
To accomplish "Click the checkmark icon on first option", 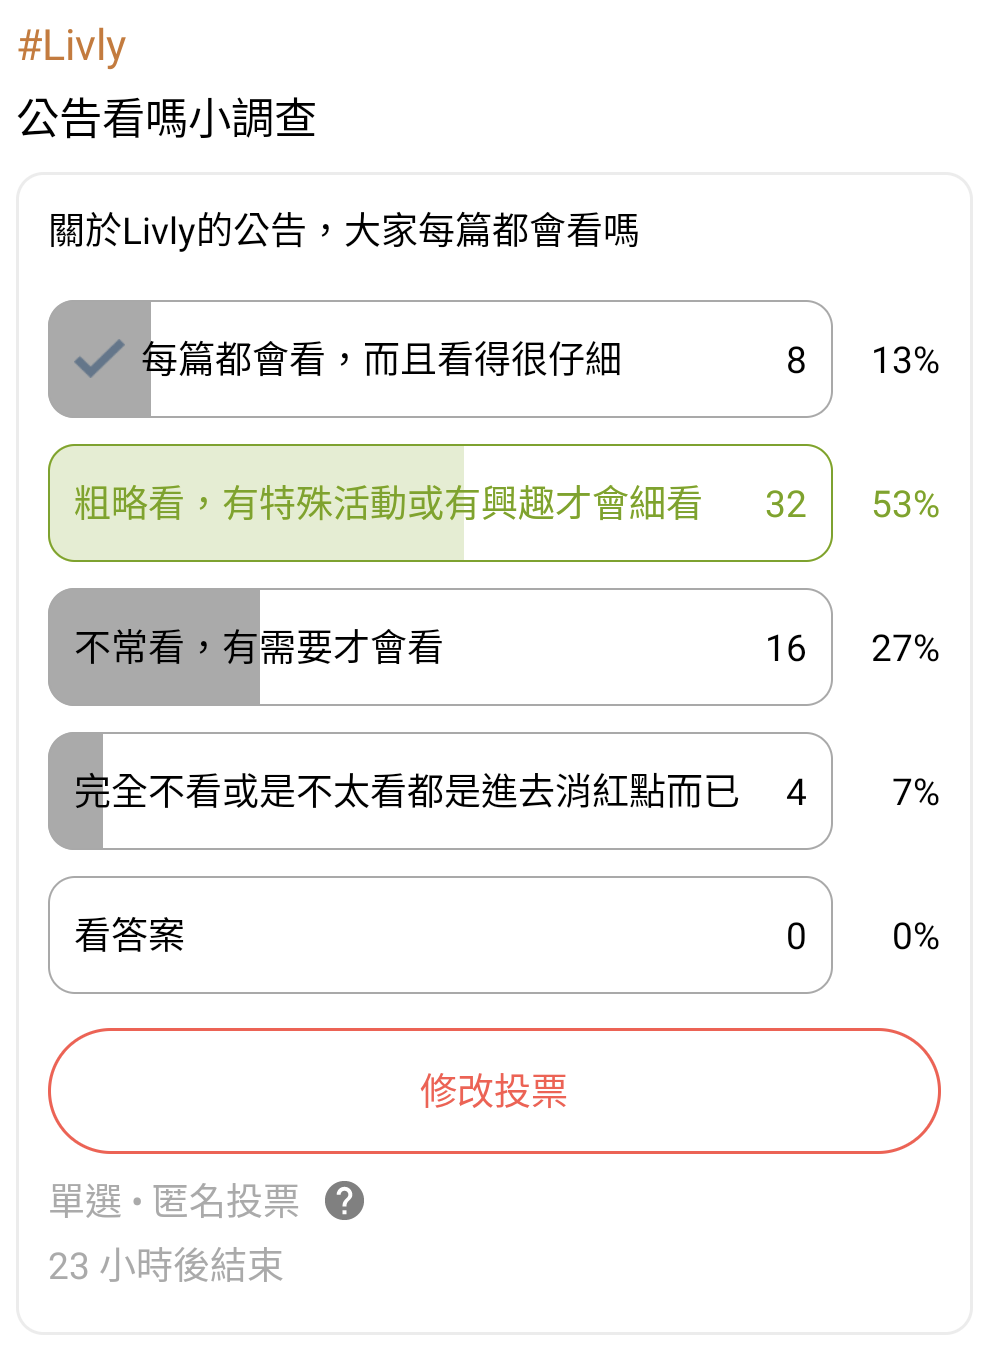I will 99,359.
